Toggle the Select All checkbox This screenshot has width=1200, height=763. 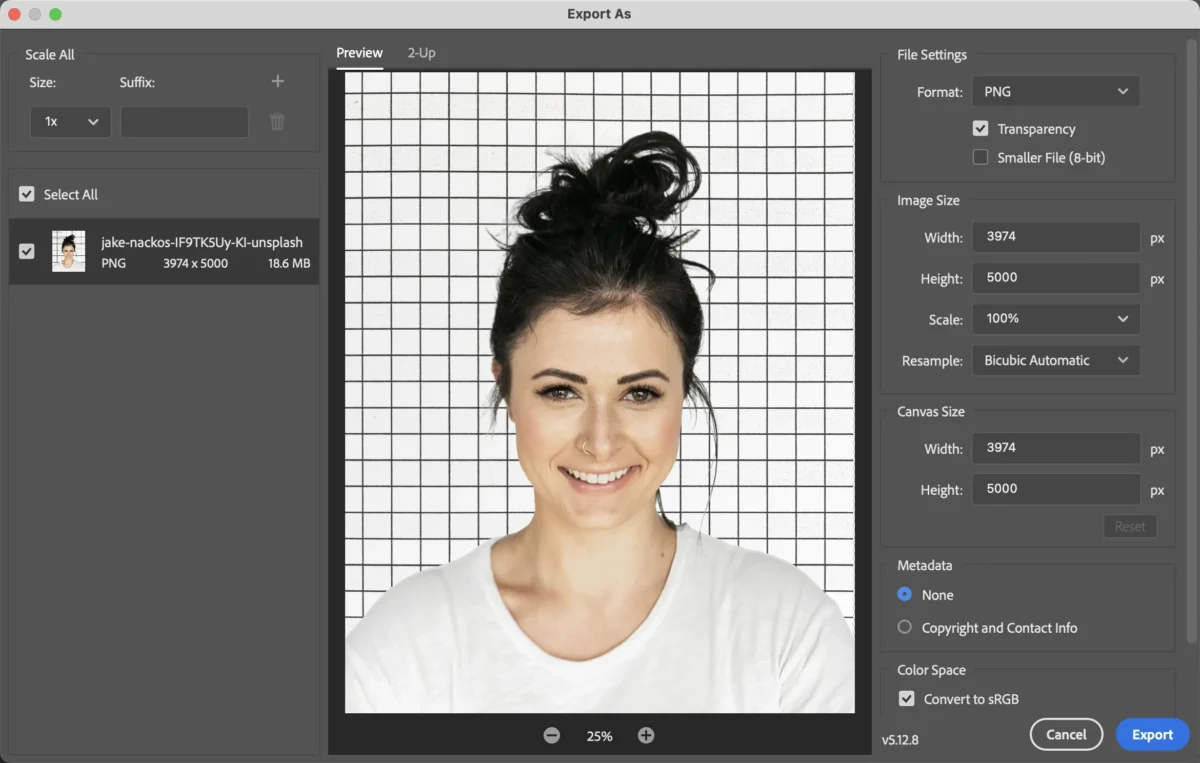pos(26,193)
